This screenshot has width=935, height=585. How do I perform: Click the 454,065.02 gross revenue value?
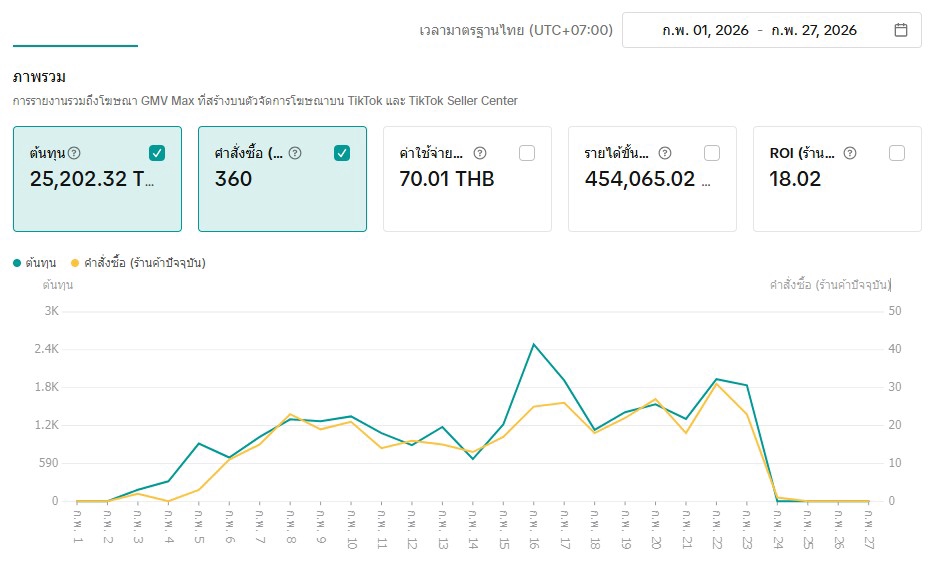[640, 180]
